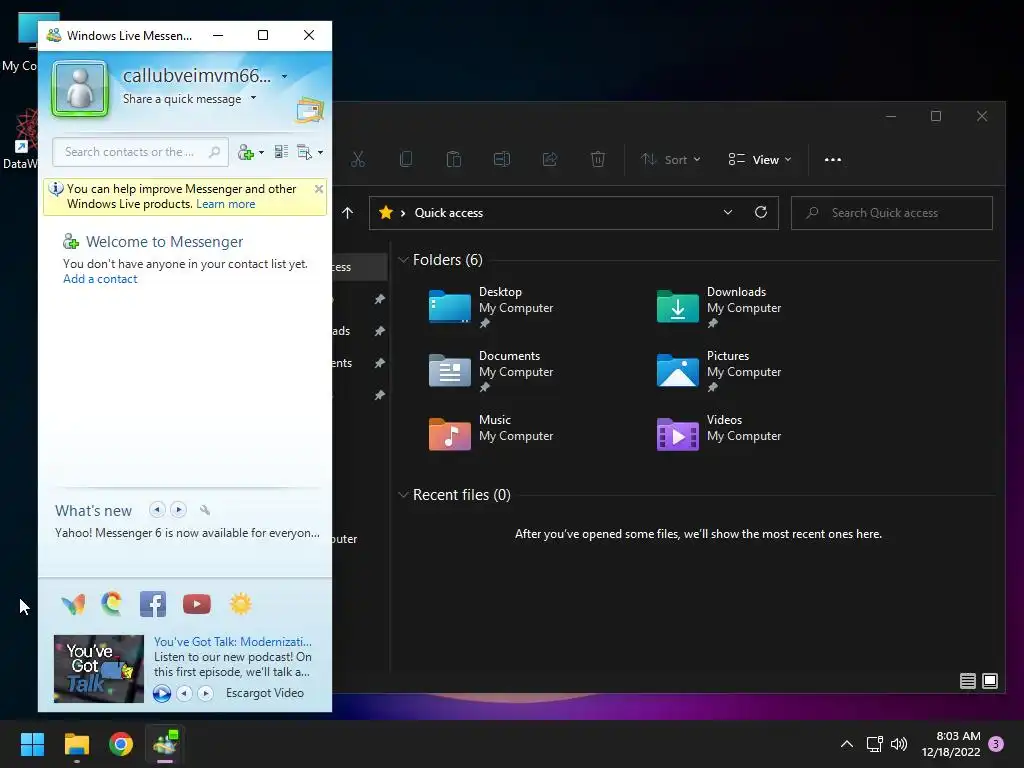1024x768 pixels.
Task: Open the Windows Start menu
Action: coord(32,744)
